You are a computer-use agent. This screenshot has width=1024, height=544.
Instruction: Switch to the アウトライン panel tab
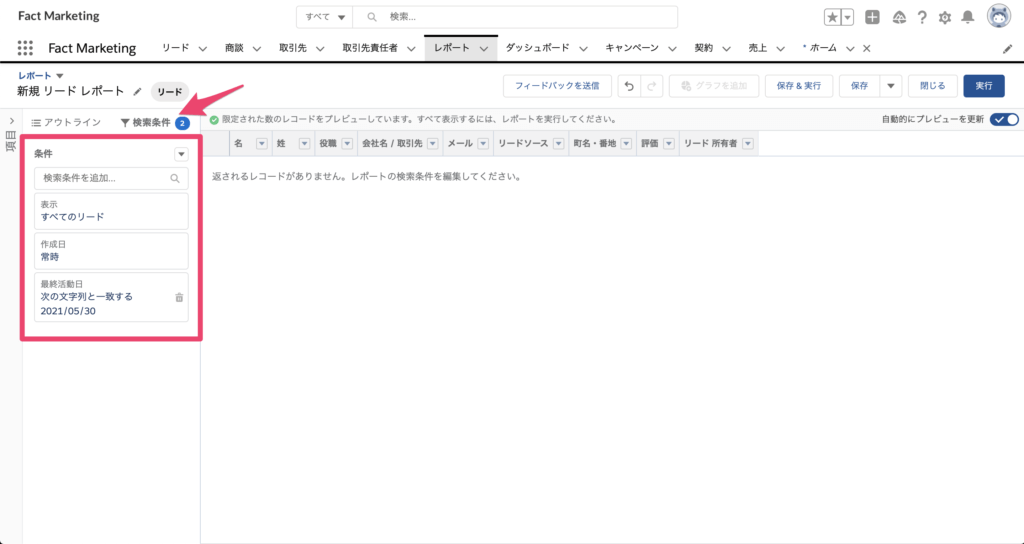tap(66, 122)
